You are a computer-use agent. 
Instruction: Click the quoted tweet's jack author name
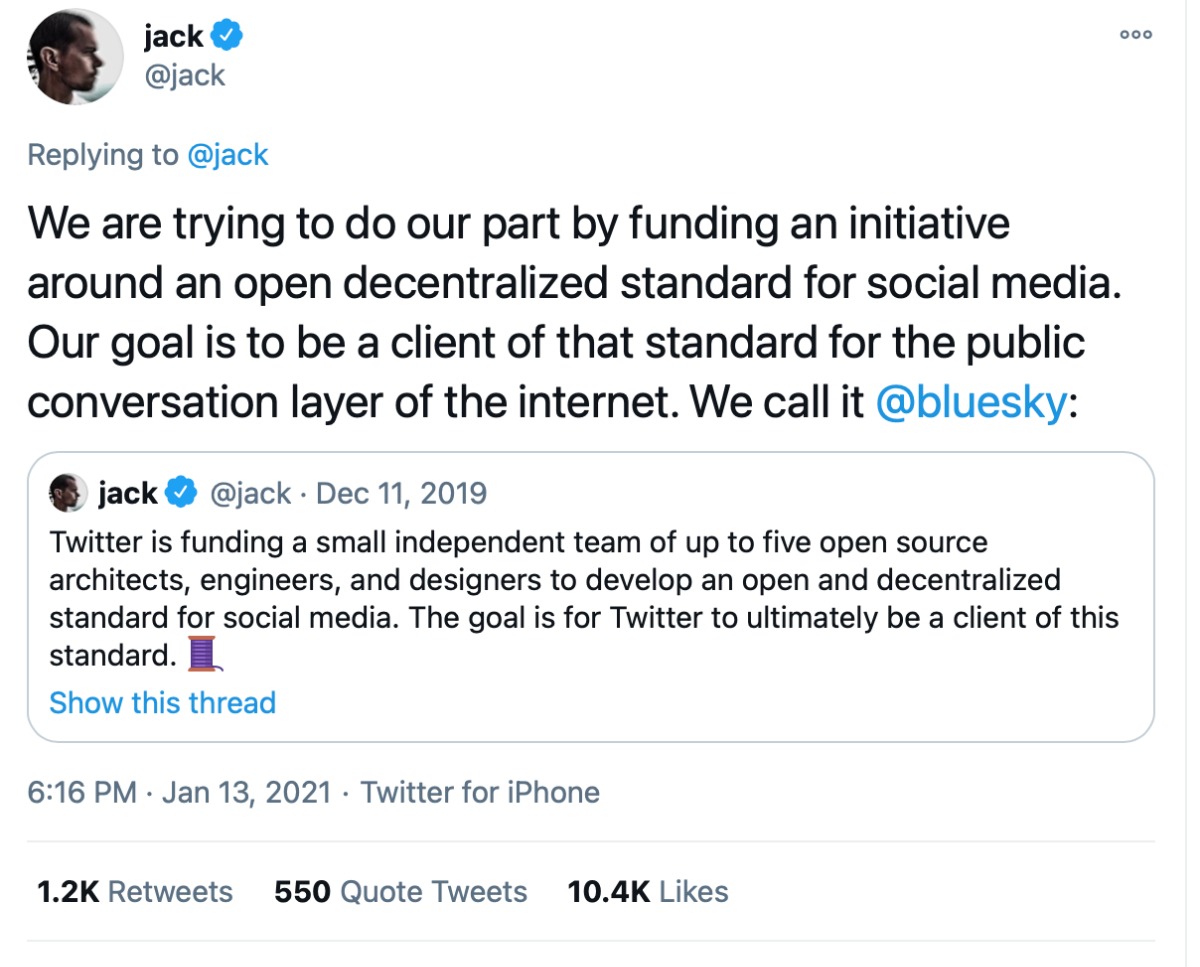point(128,493)
